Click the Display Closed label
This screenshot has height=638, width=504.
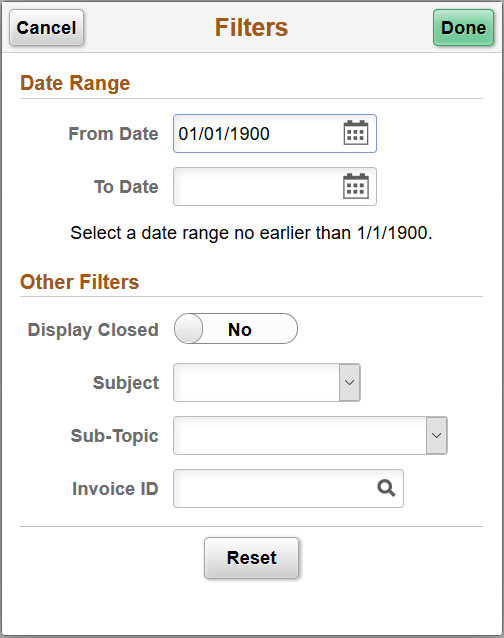tap(93, 330)
